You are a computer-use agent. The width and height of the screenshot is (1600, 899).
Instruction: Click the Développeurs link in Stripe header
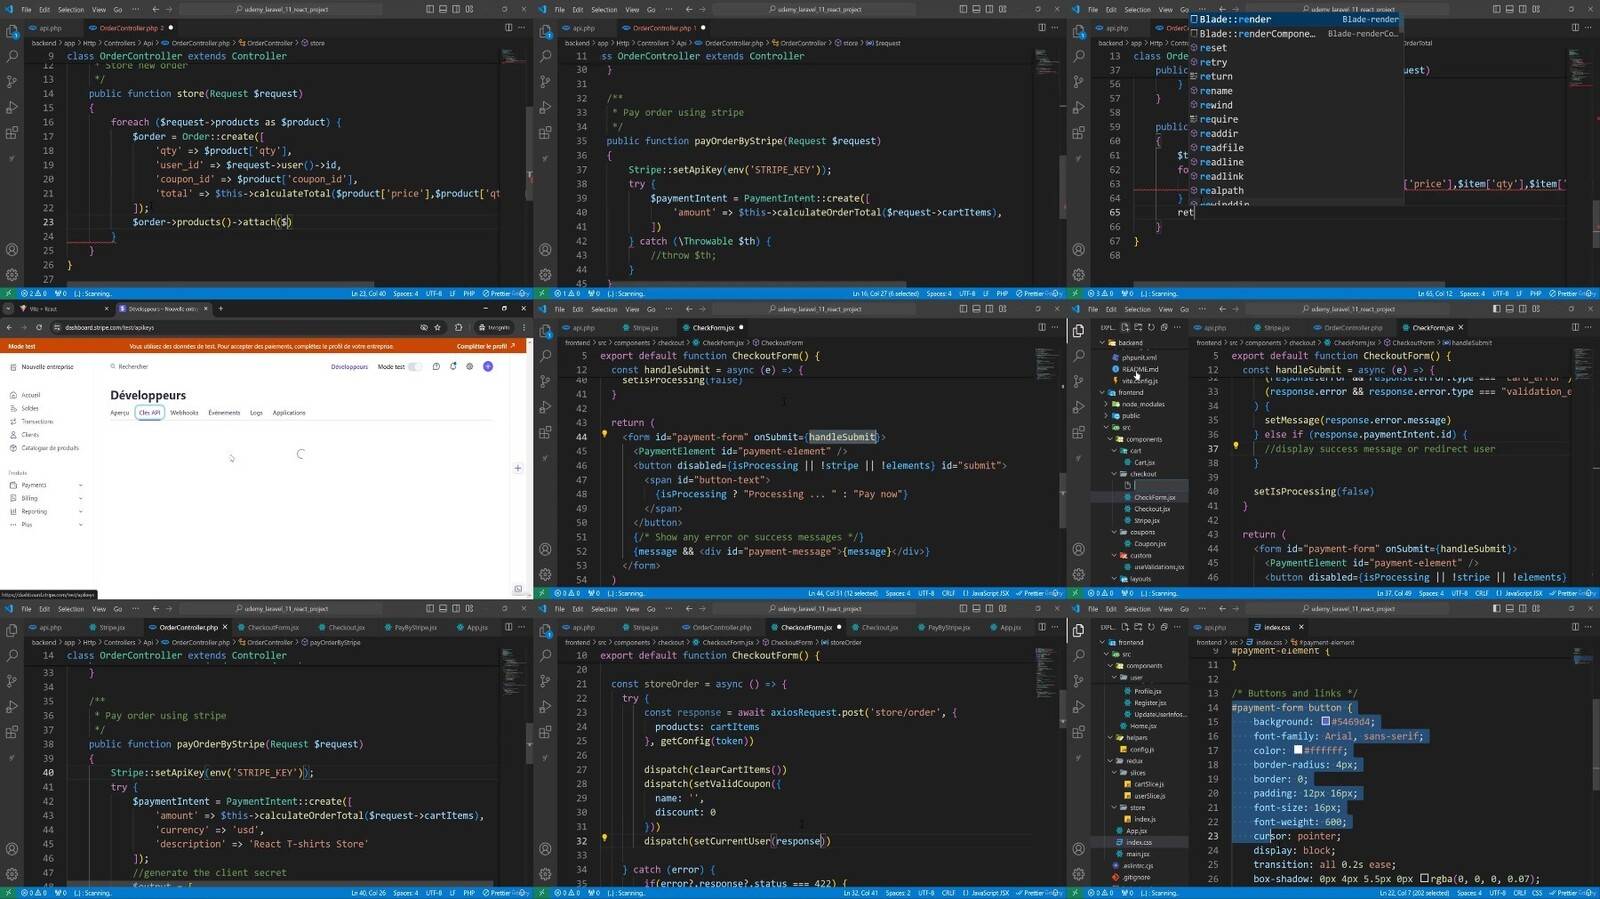[x=349, y=367]
